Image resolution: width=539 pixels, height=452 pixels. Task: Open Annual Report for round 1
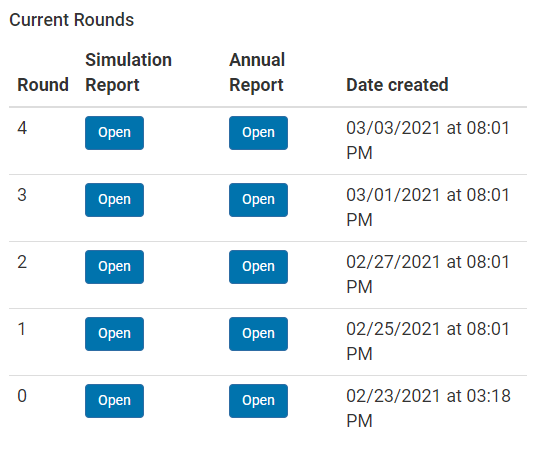258,334
